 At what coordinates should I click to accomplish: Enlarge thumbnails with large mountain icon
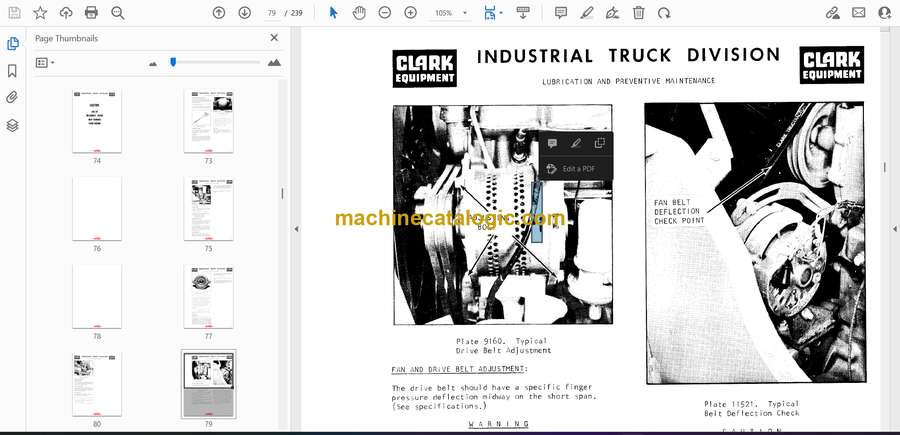274,63
